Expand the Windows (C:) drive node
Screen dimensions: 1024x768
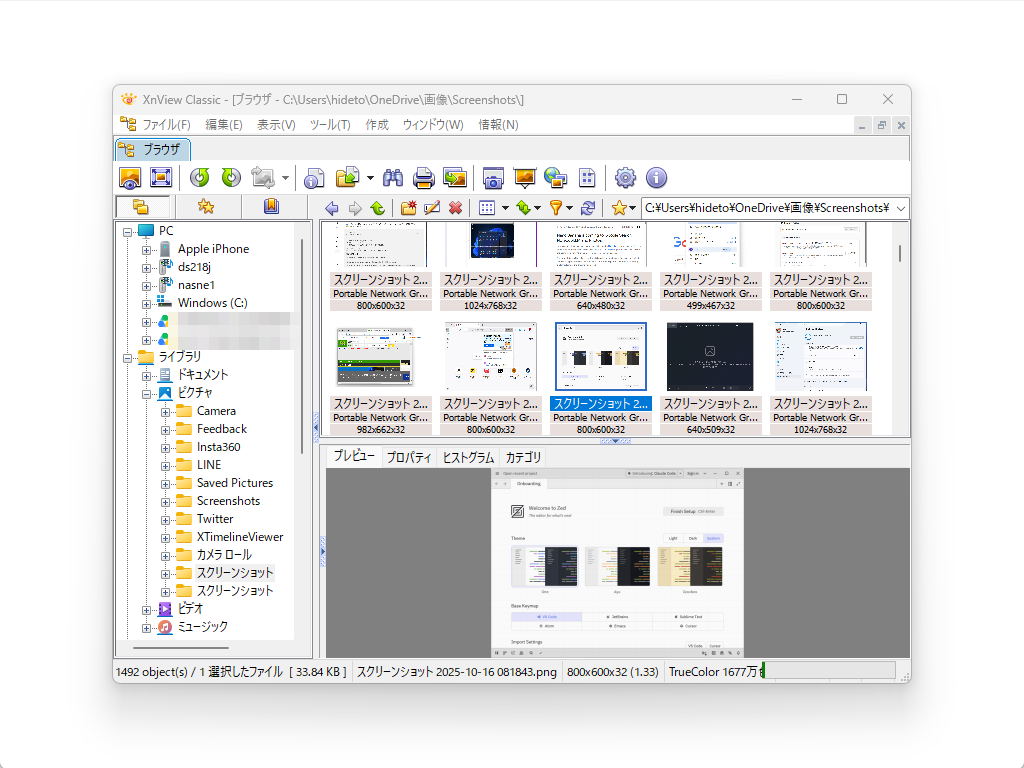coord(146,304)
